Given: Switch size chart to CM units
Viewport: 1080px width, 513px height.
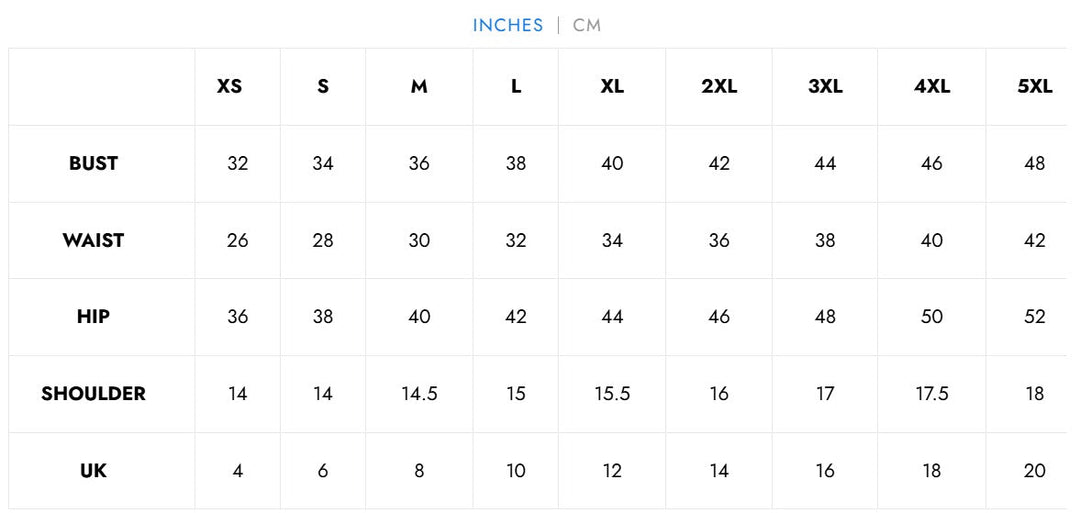Looking at the screenshot, I should click(x=587, y=25).
